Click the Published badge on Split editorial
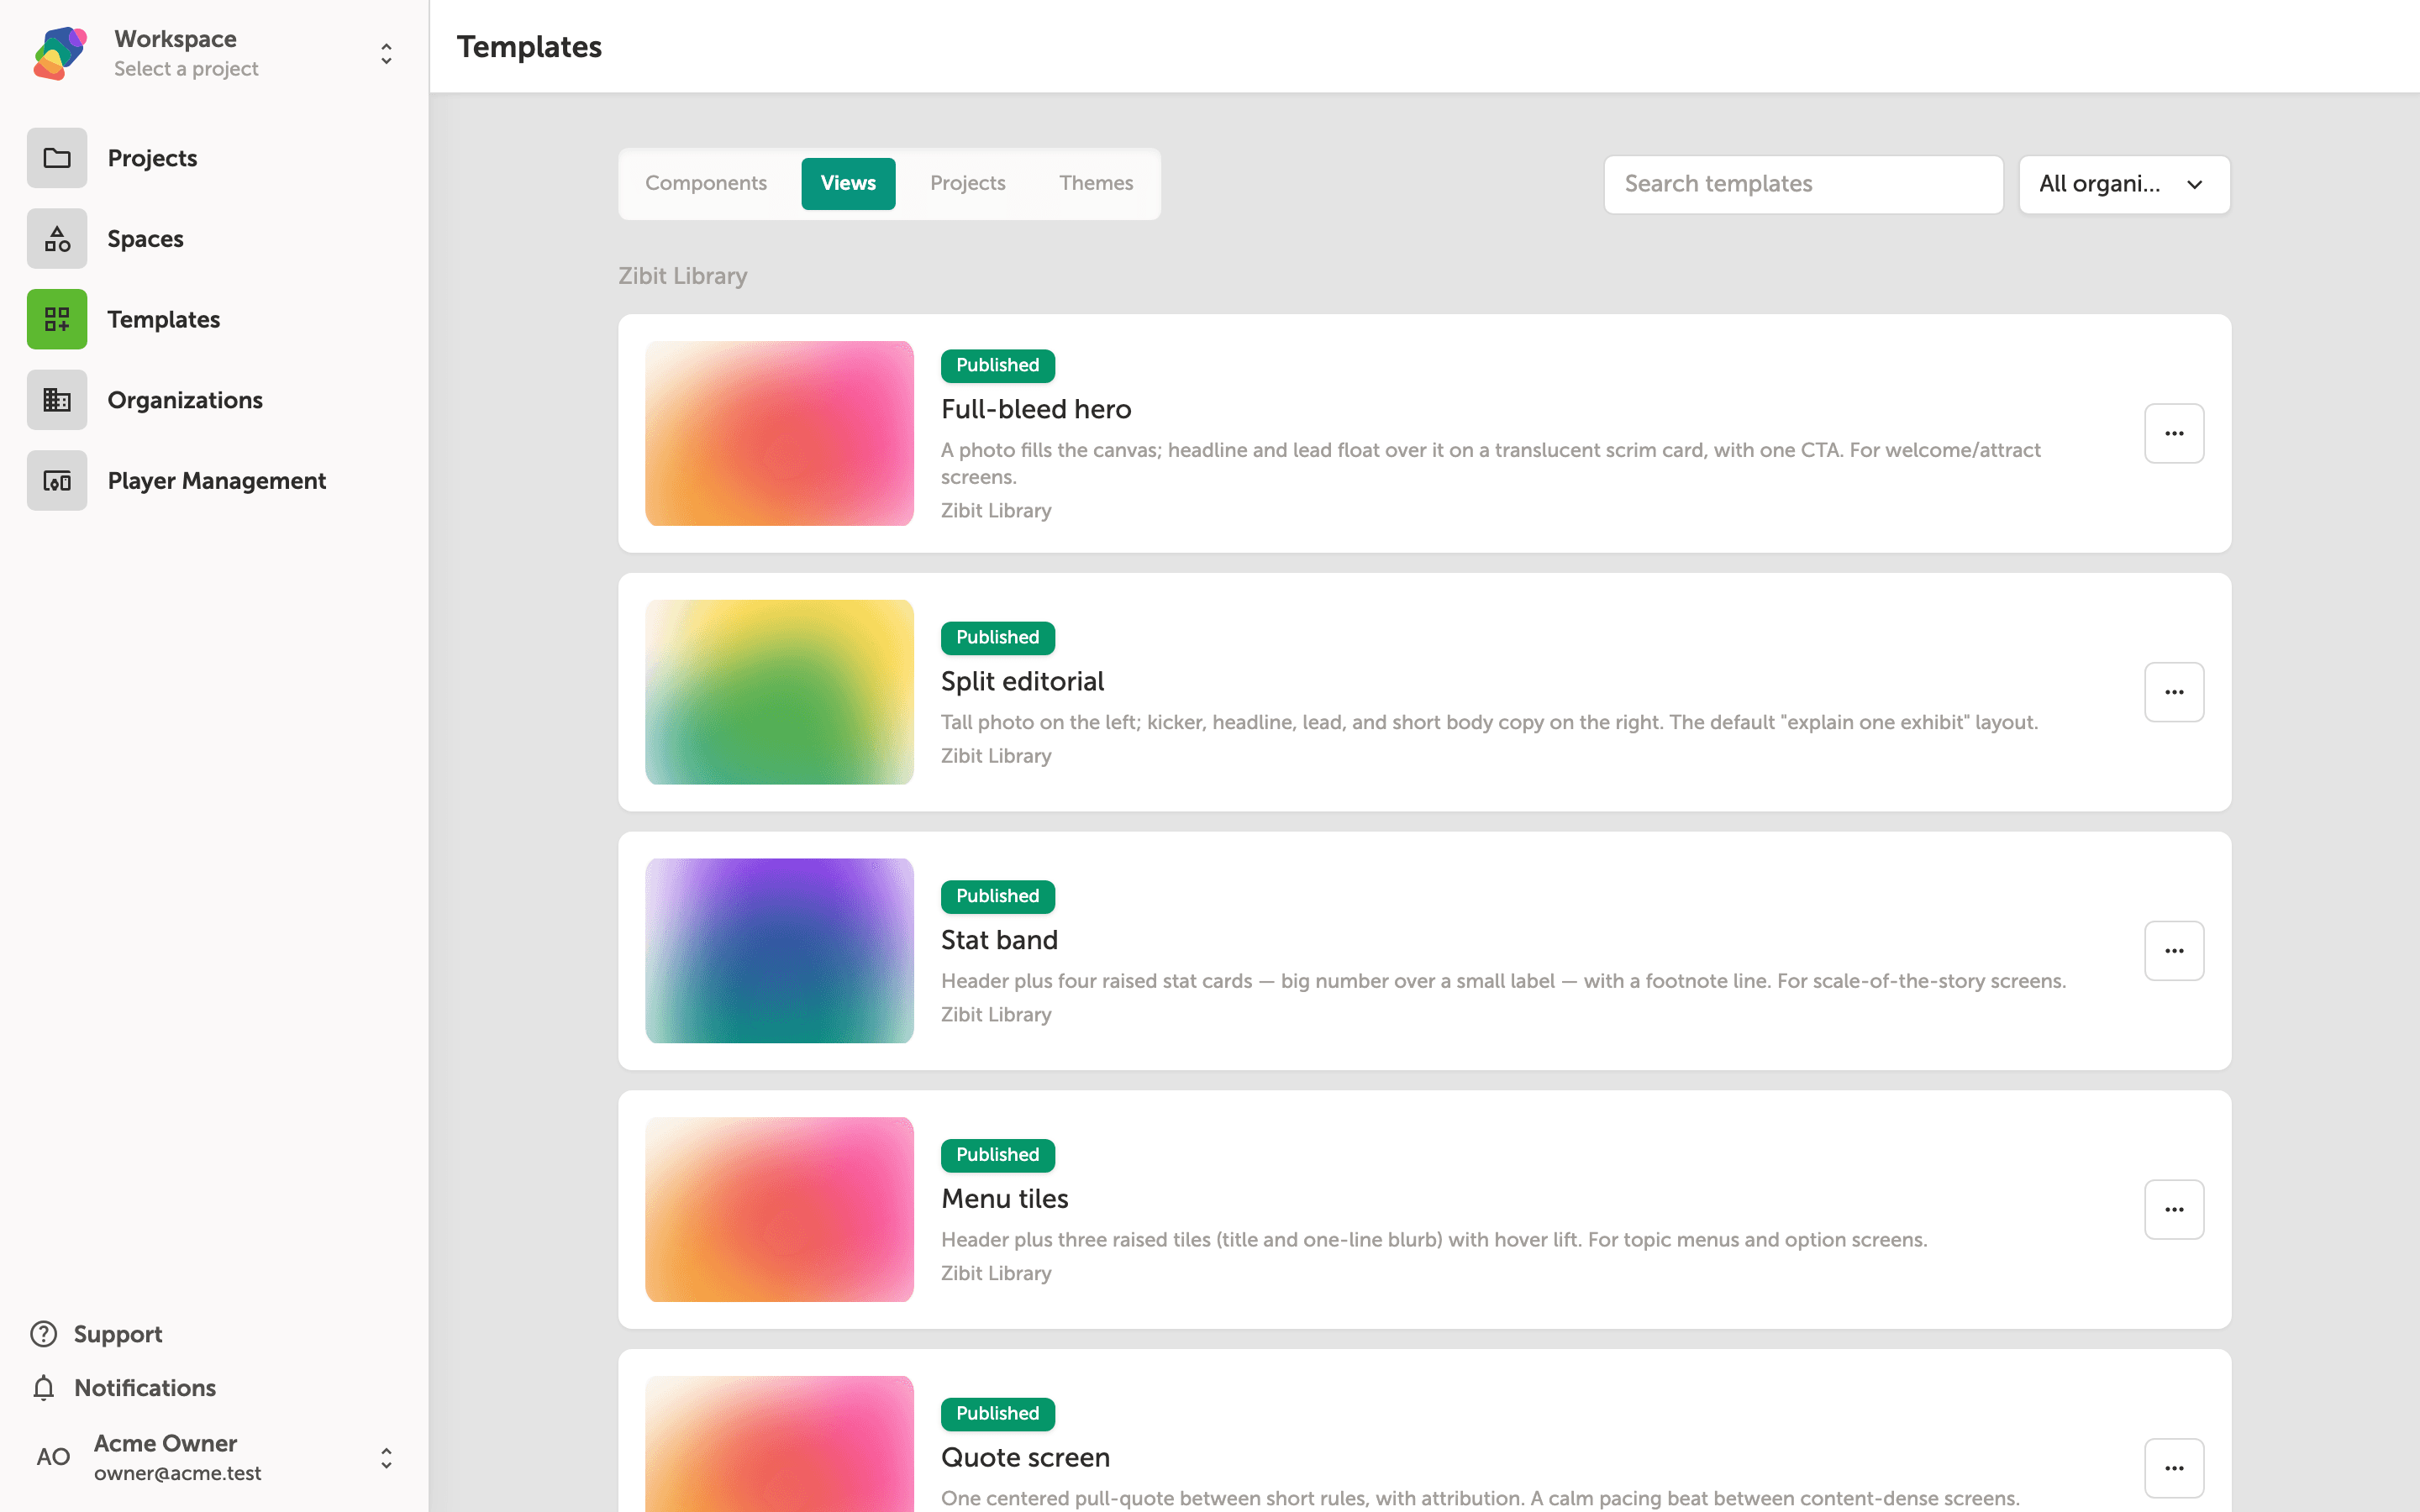This screenshot has height=1512, width=2420. (x=997, y=637)
